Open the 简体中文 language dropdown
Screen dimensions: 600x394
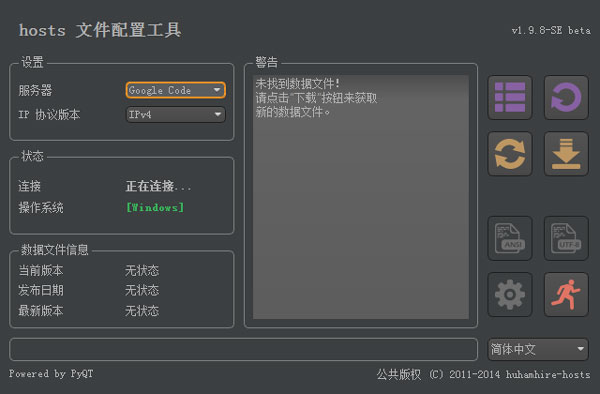coord(538,349)
